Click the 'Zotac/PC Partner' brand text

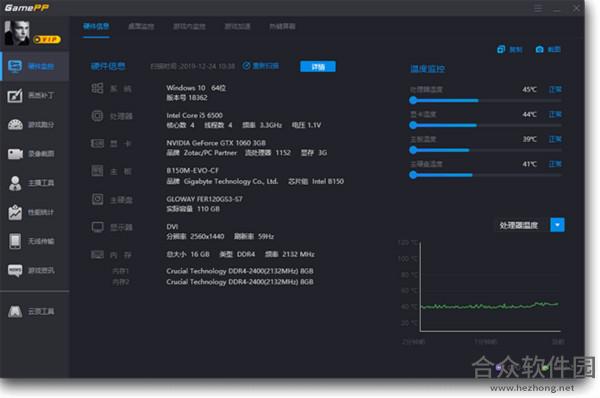click(x=210, y=153)
